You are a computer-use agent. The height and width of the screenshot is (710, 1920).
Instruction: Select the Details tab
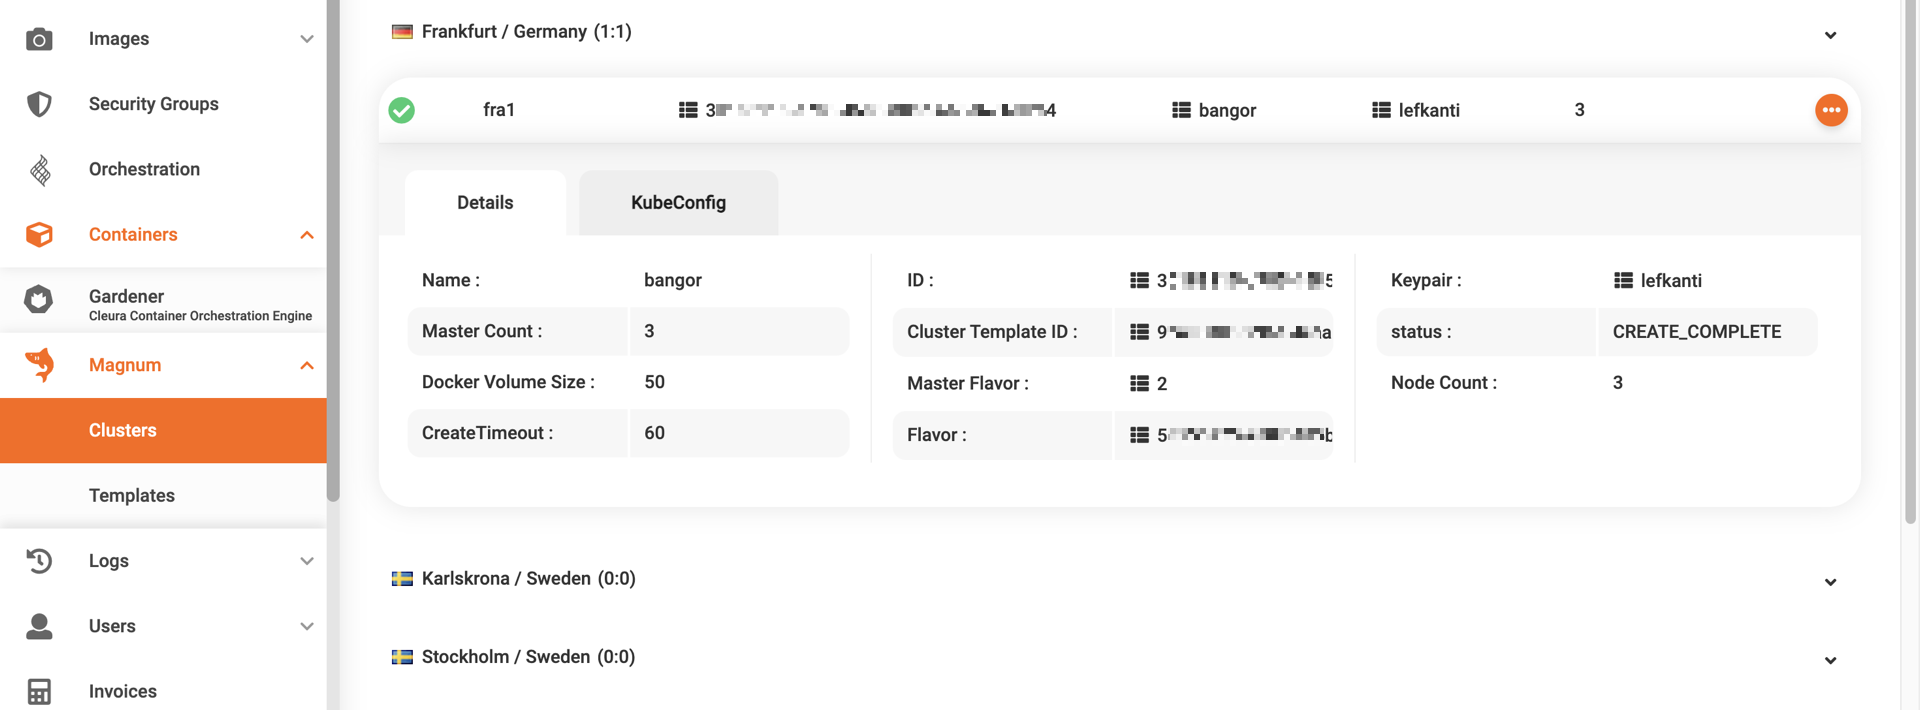click(x=485, y=203)
